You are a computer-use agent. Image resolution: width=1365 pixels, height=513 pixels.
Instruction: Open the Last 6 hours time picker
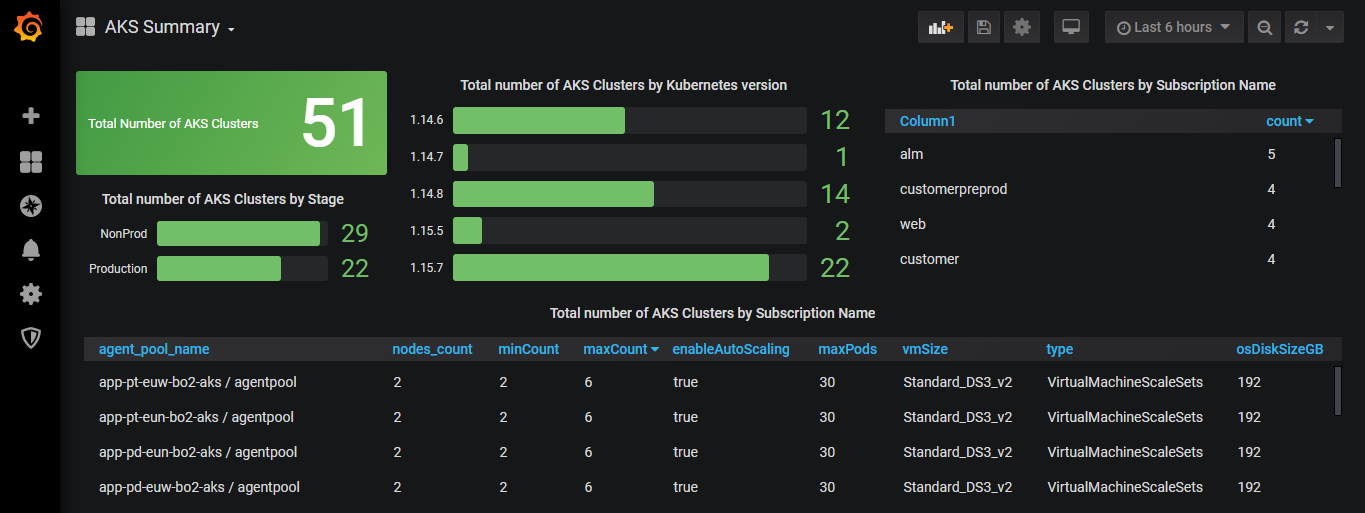click(x=1174, y=27)
